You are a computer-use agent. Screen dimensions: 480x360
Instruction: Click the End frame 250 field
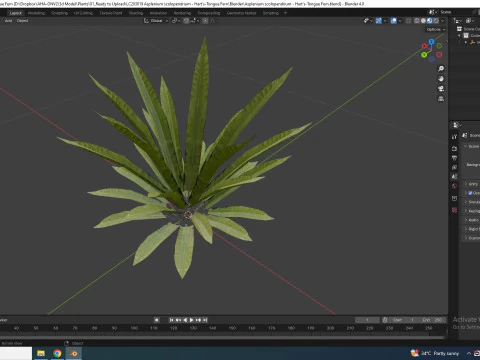[432, 320]
